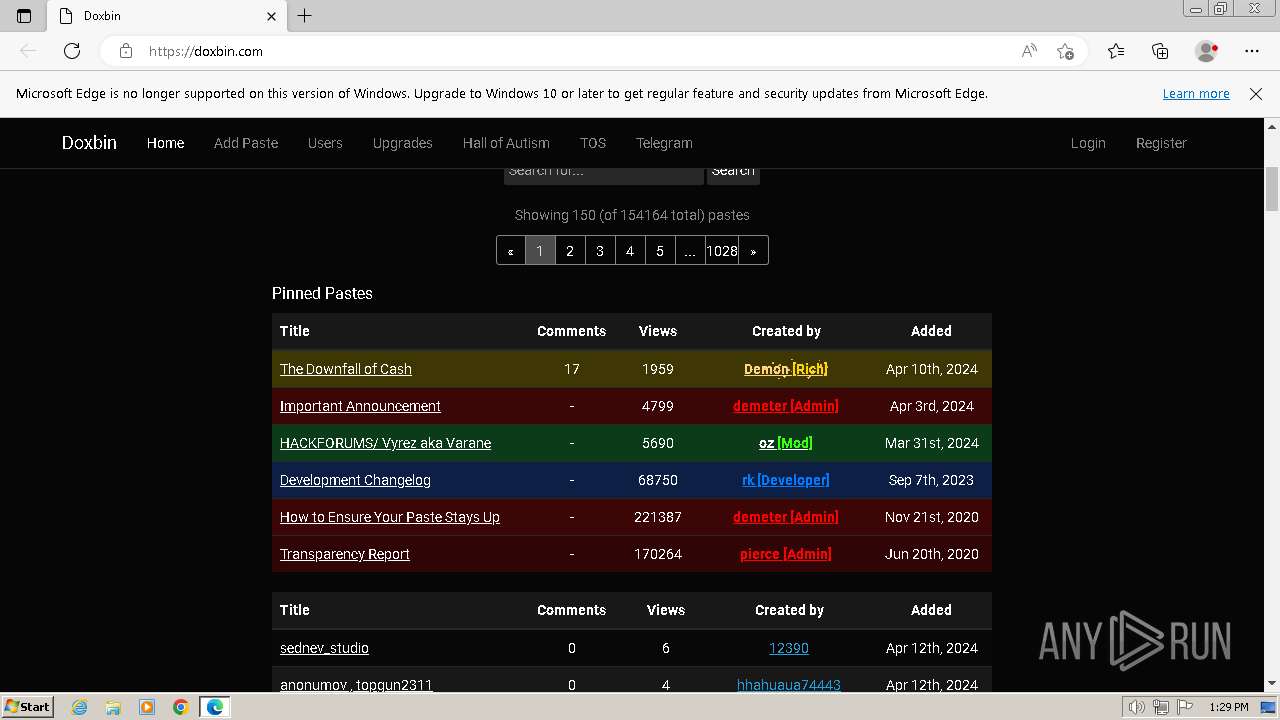Click the browser back arrow
Viewport: 1280px width, 720px height.
click(x=28, y=51)
